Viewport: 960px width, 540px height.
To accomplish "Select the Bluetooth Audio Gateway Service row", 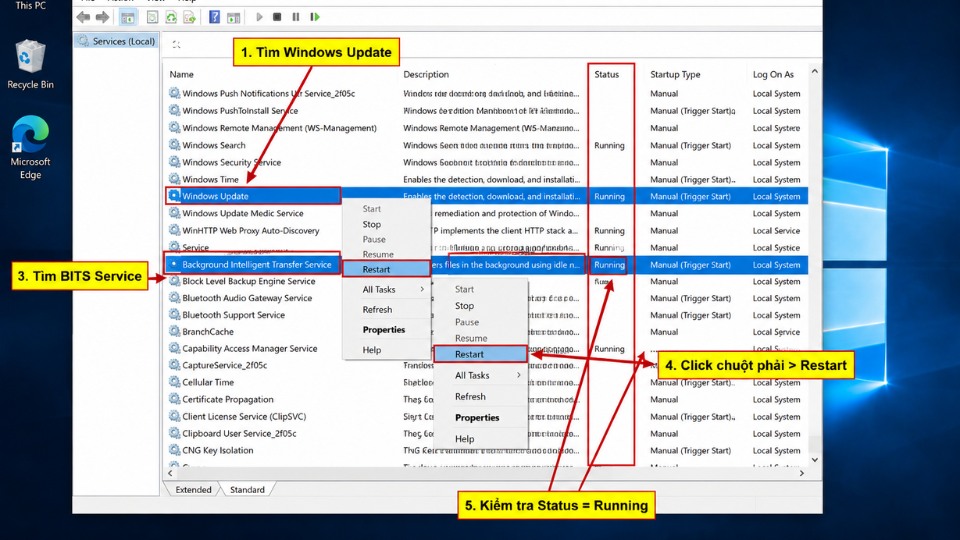I will click(487, 298).
